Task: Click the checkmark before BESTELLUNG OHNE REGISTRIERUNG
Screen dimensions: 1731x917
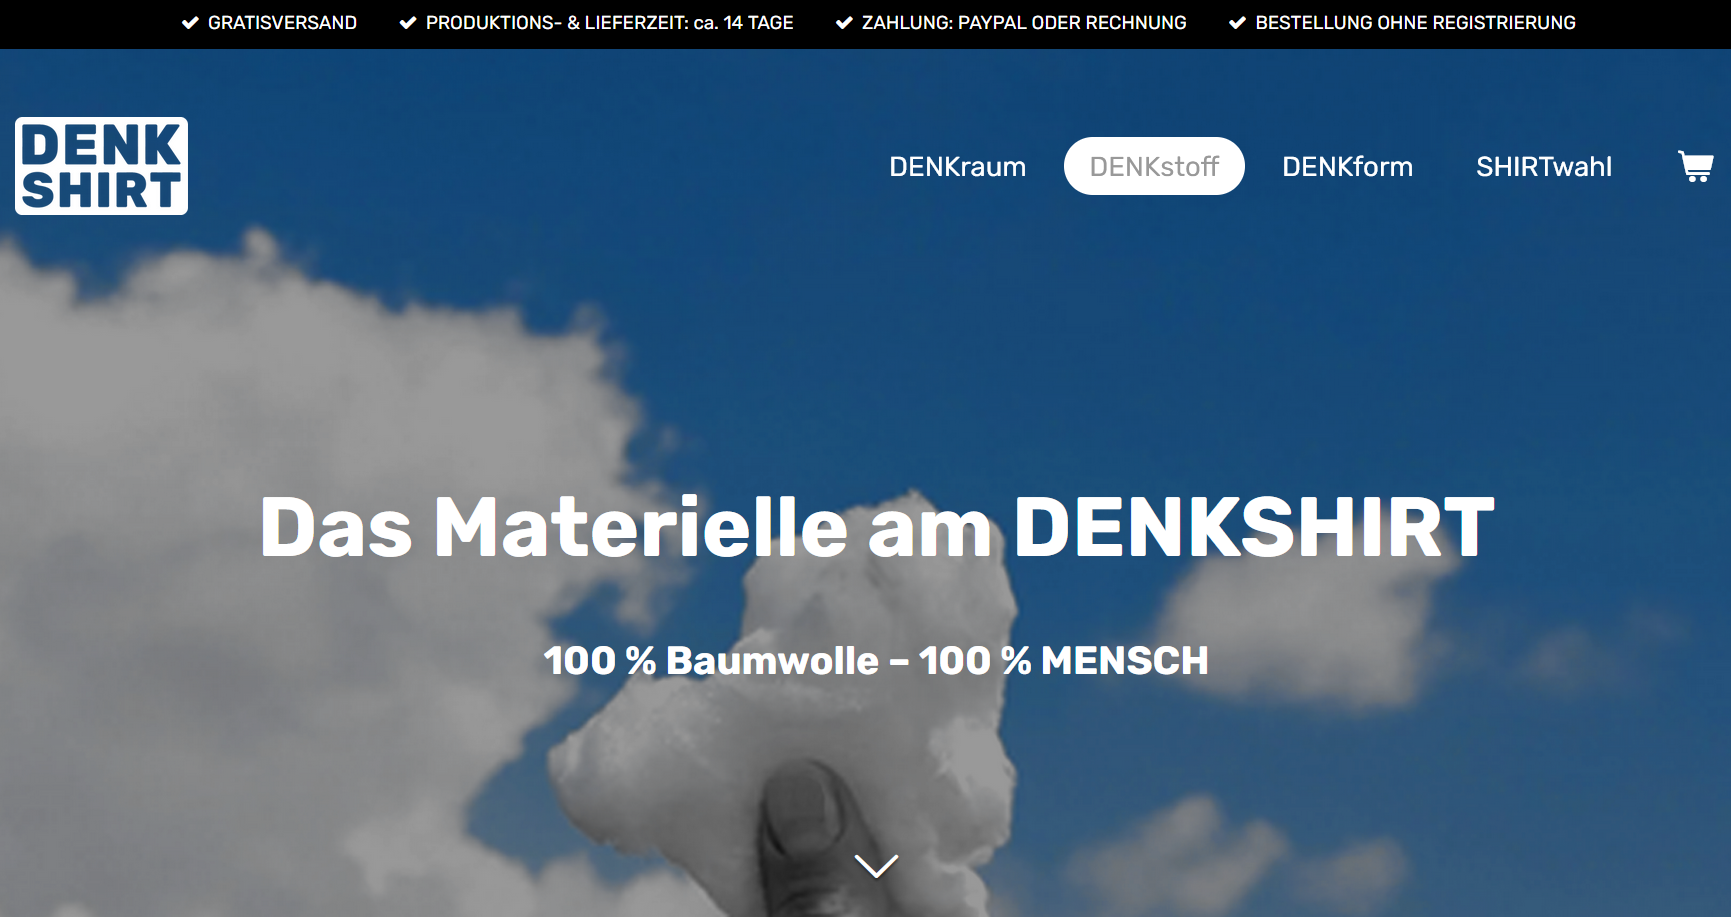Action: pos(1238,22)
